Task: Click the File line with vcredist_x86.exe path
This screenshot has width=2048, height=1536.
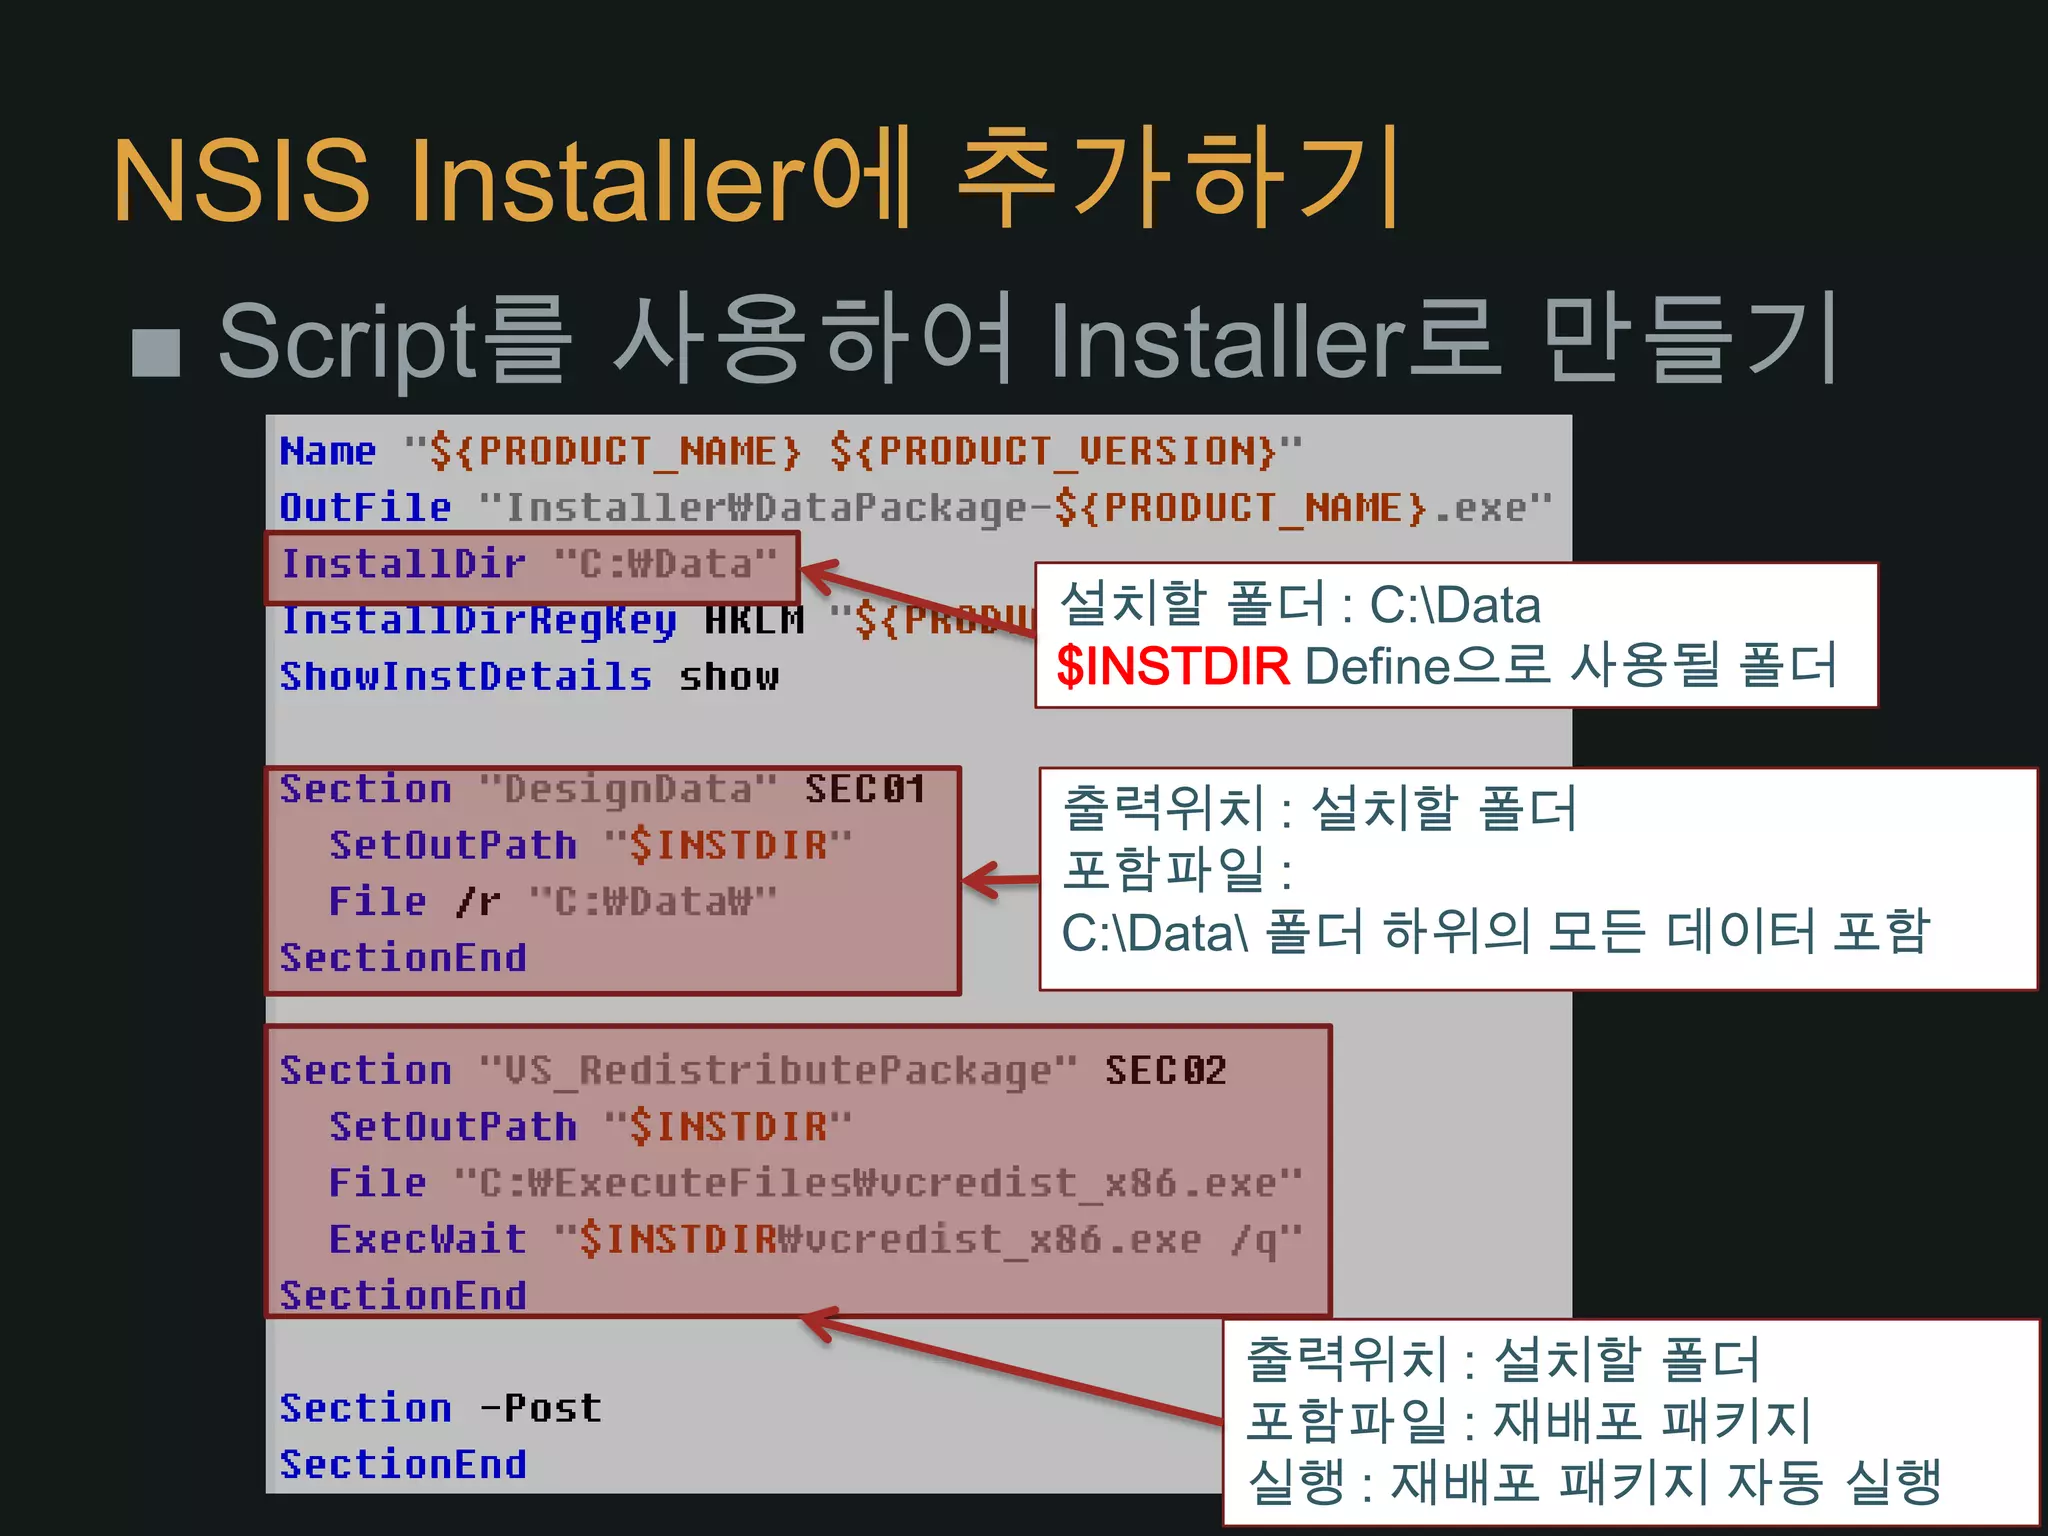Action: [x=816, y=1183]
